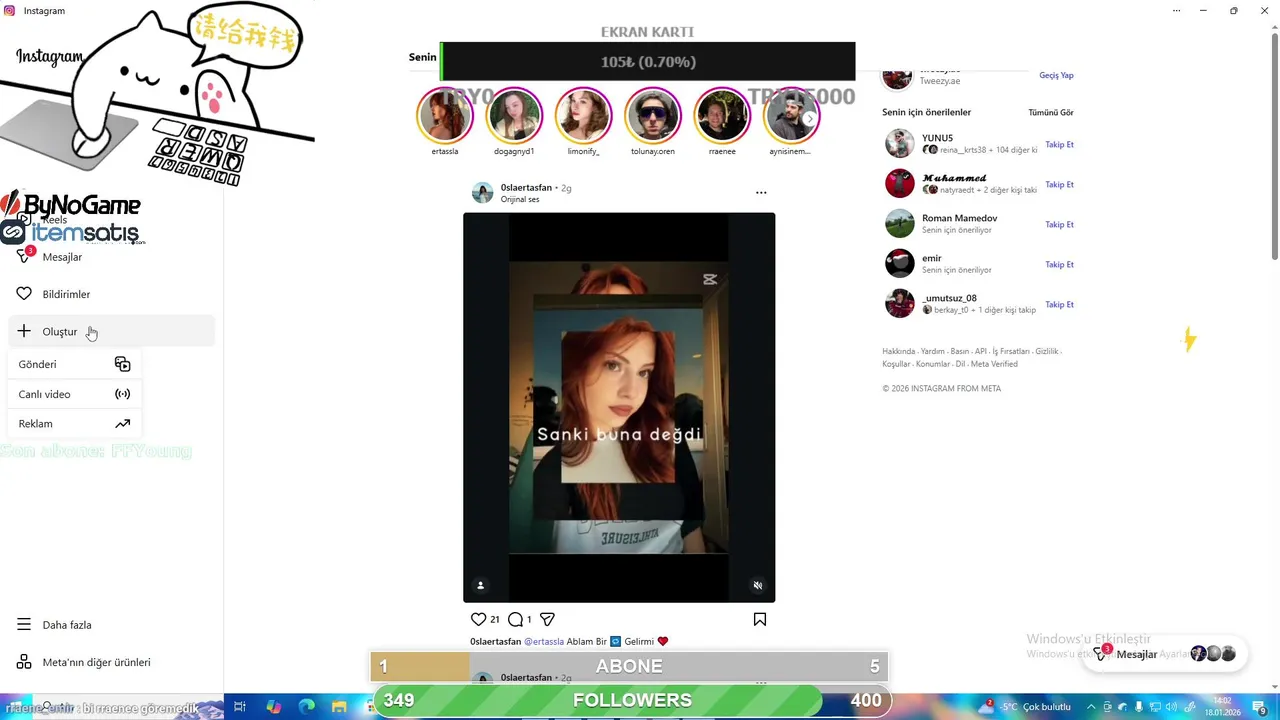Open Microsoft Edge from the taskbar

(308, 706)
